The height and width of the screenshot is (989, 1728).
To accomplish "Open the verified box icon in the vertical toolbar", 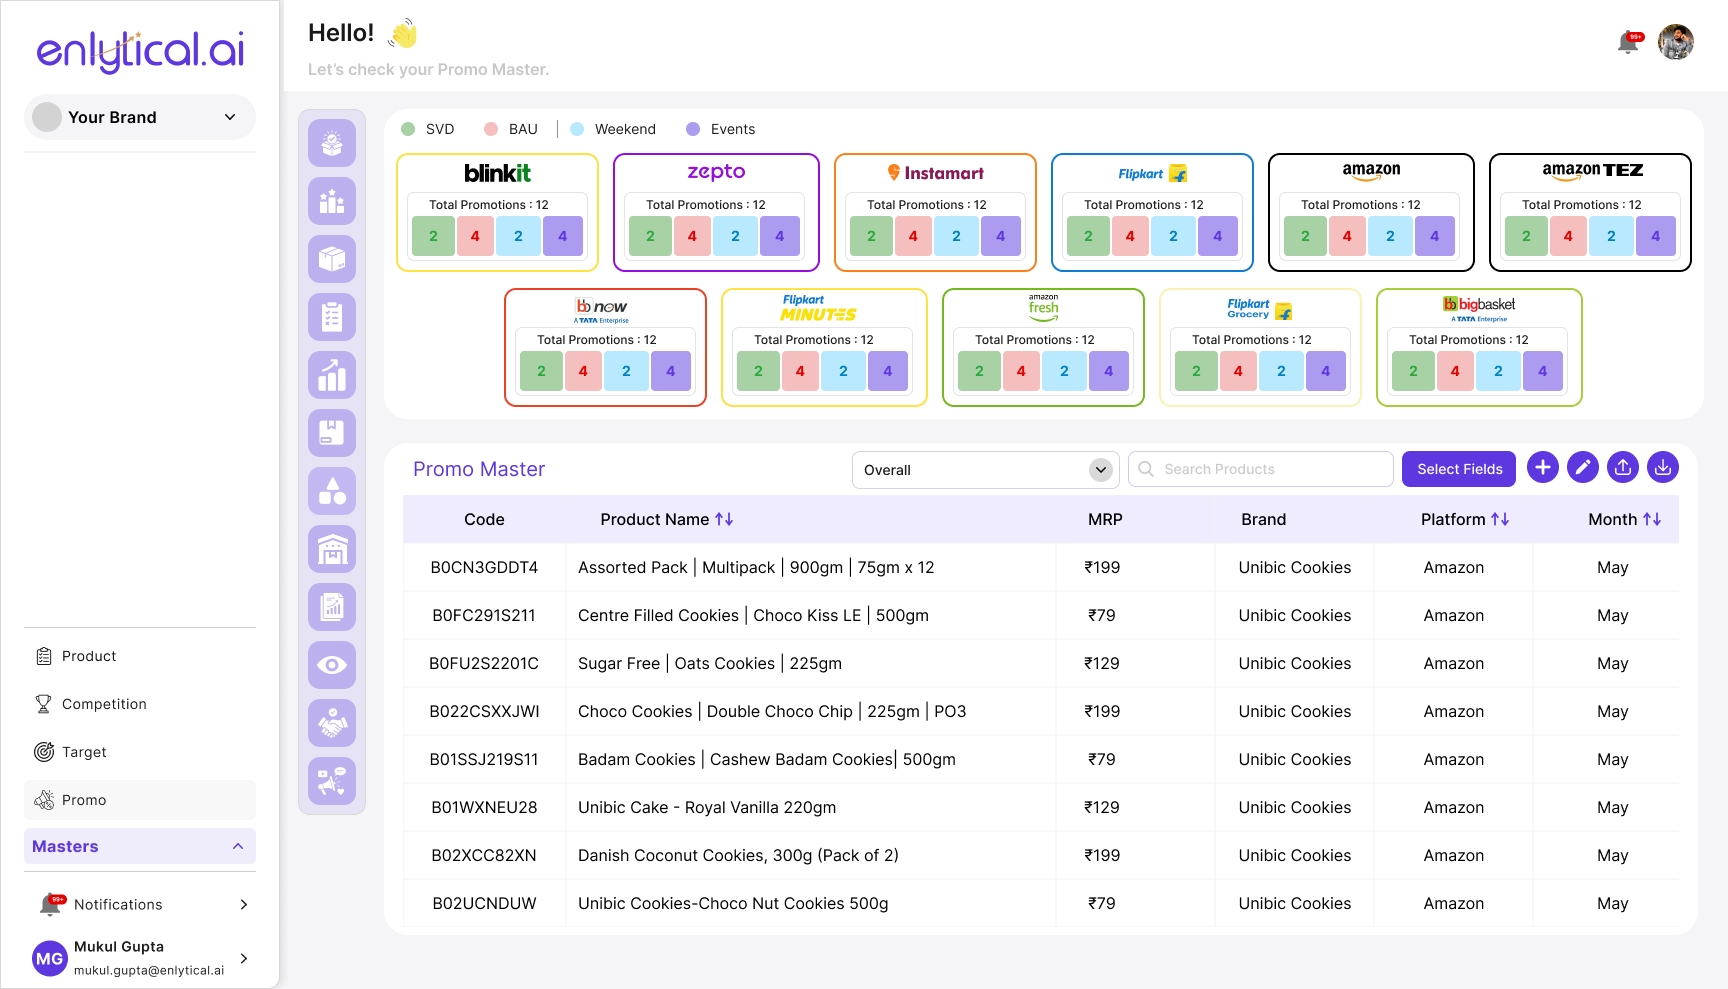I will [x=332, y=143].
